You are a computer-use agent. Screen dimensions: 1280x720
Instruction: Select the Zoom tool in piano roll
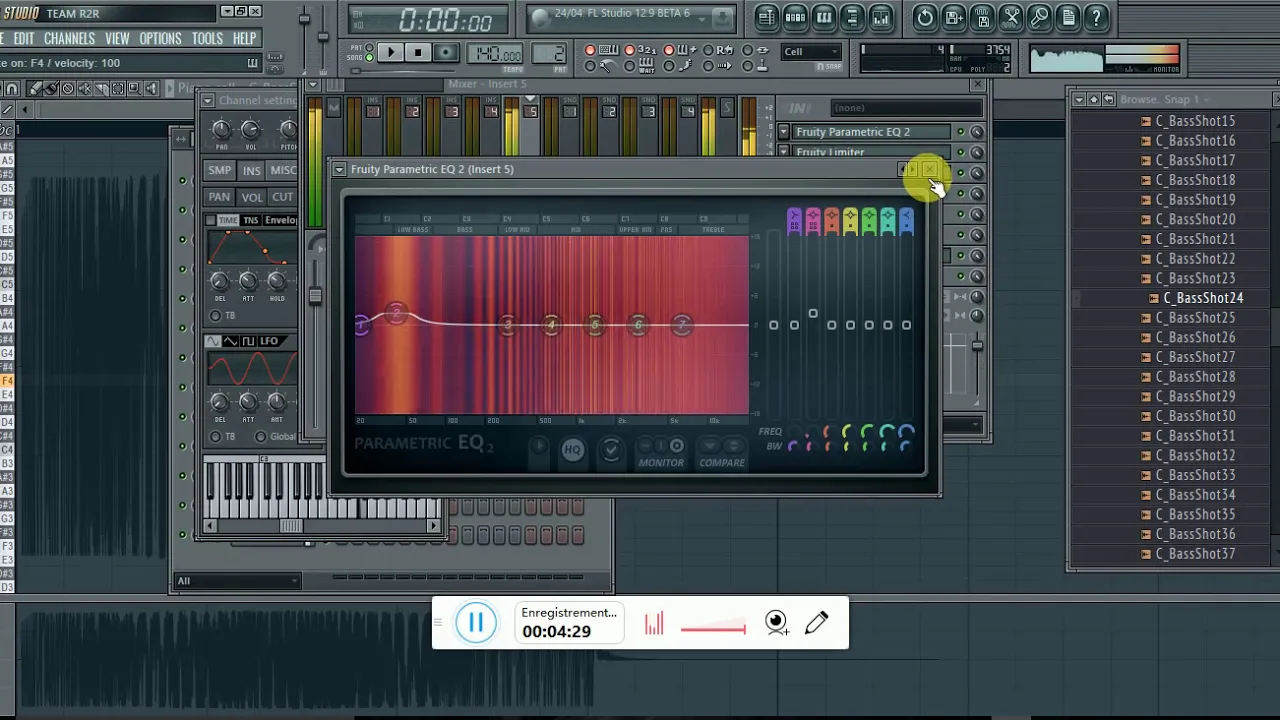coord(134,89)
